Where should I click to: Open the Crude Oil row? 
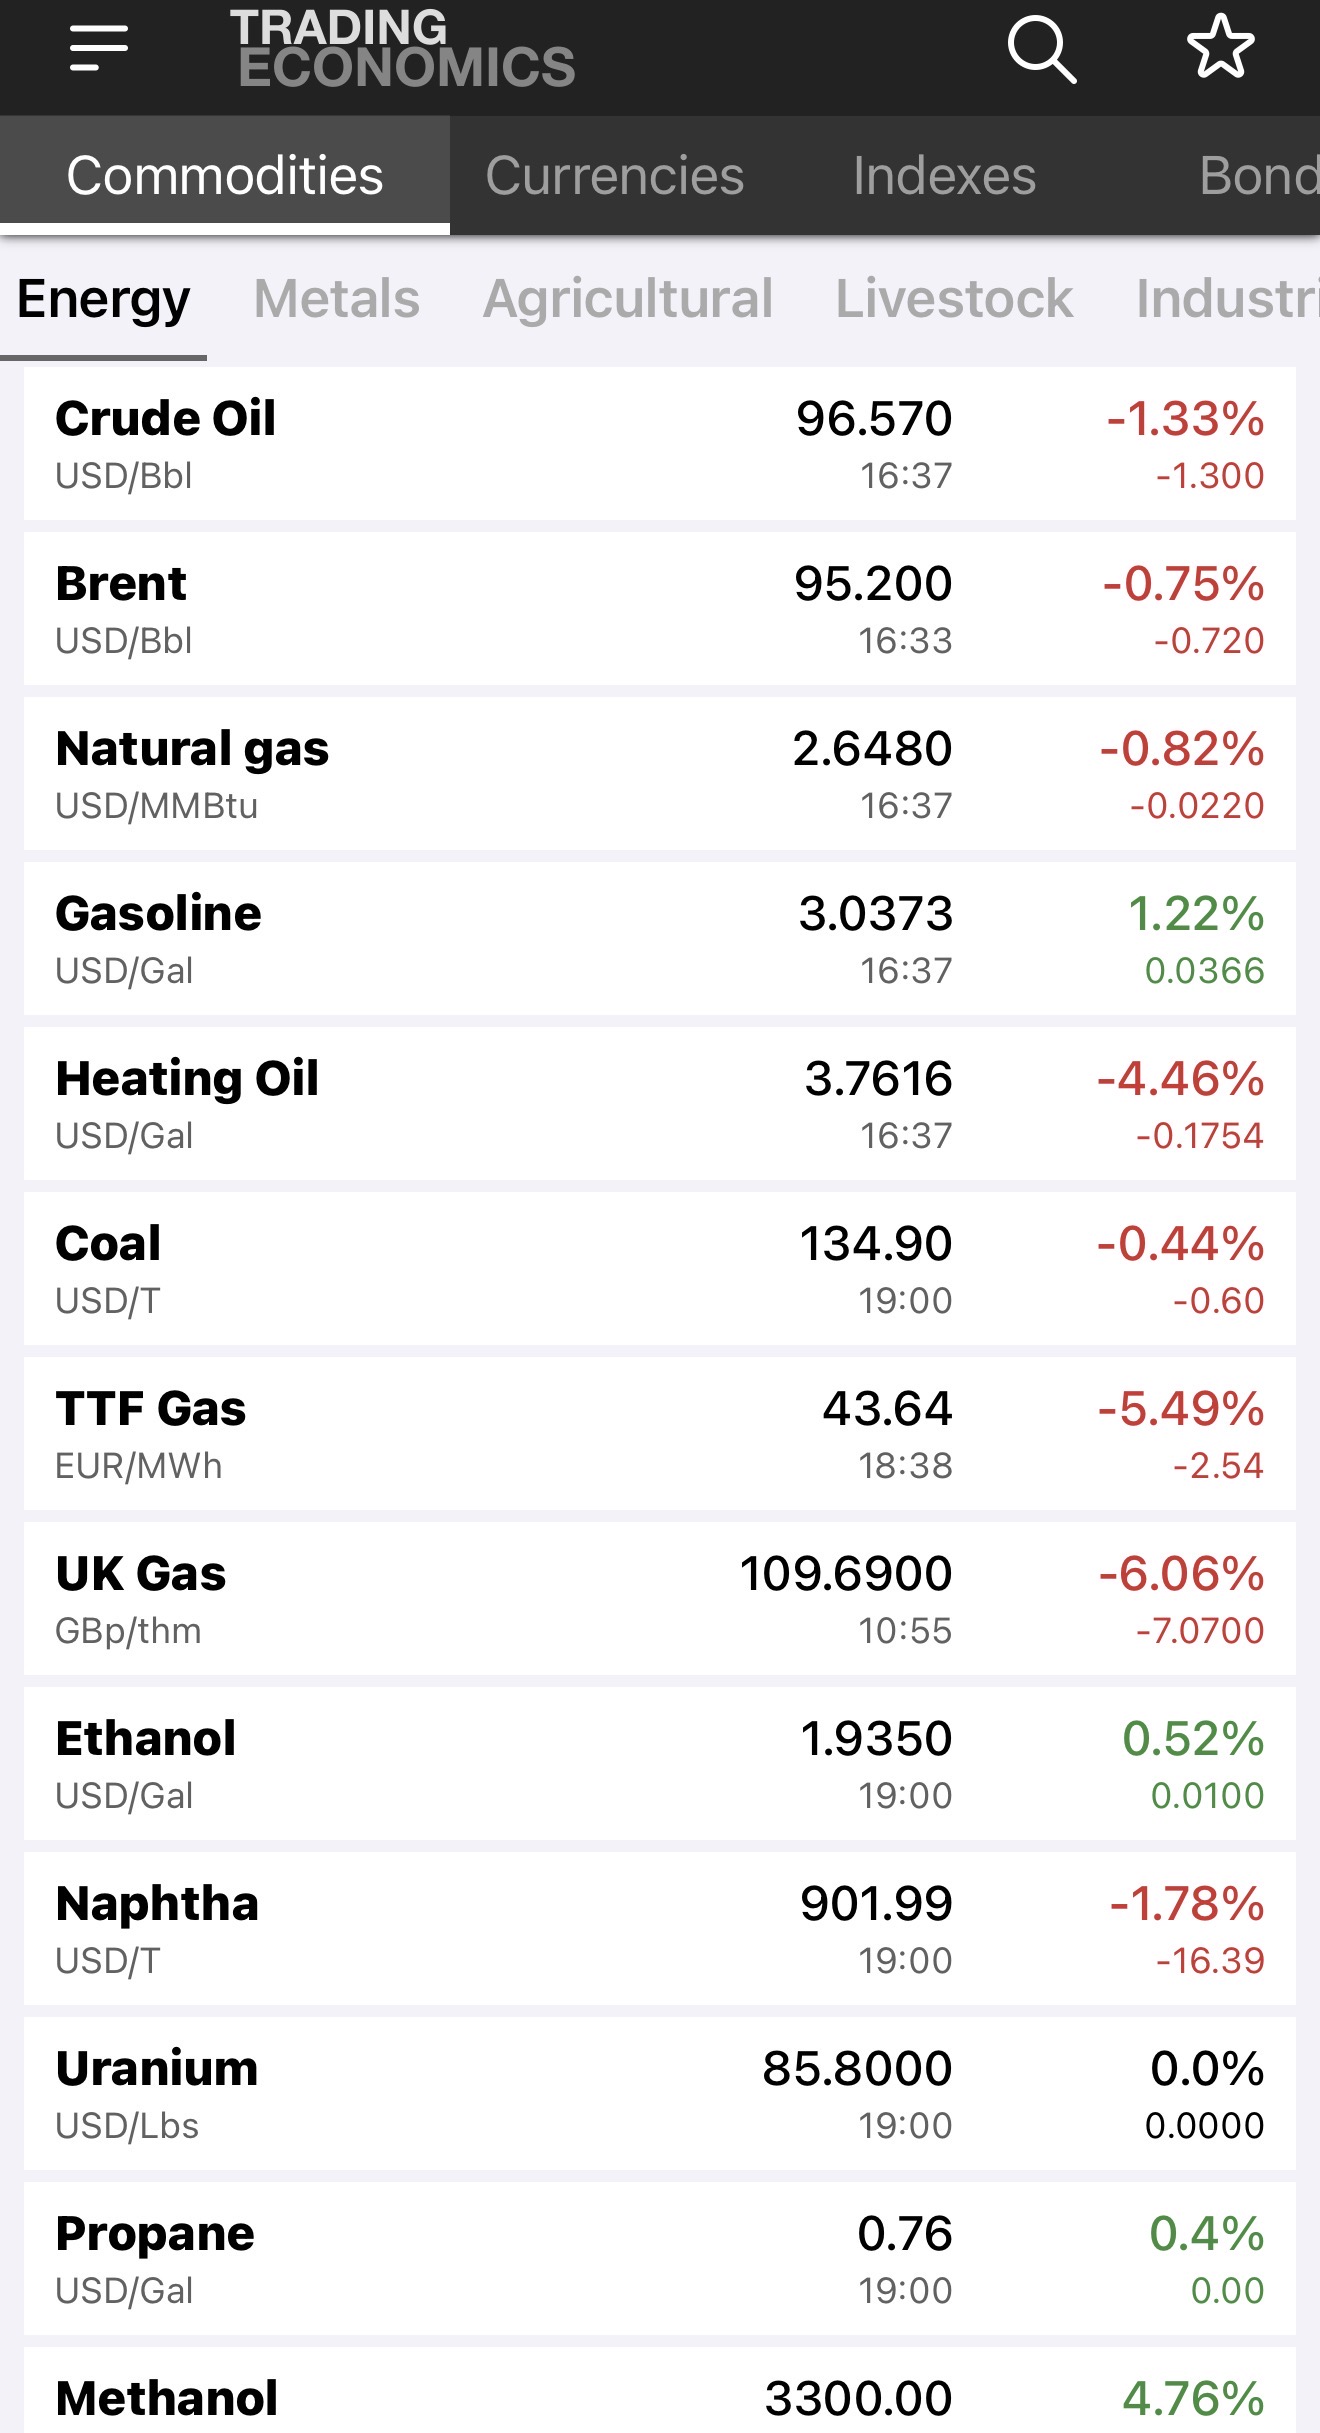660,444
